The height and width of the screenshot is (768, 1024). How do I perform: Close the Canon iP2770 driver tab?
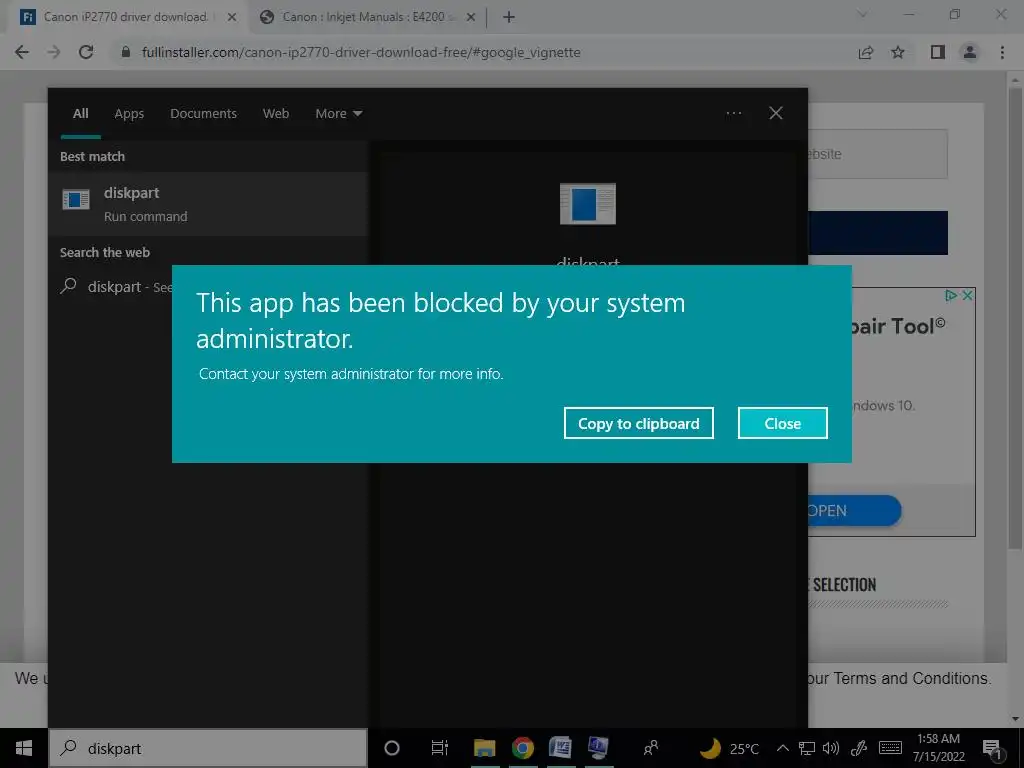[232, 17]
